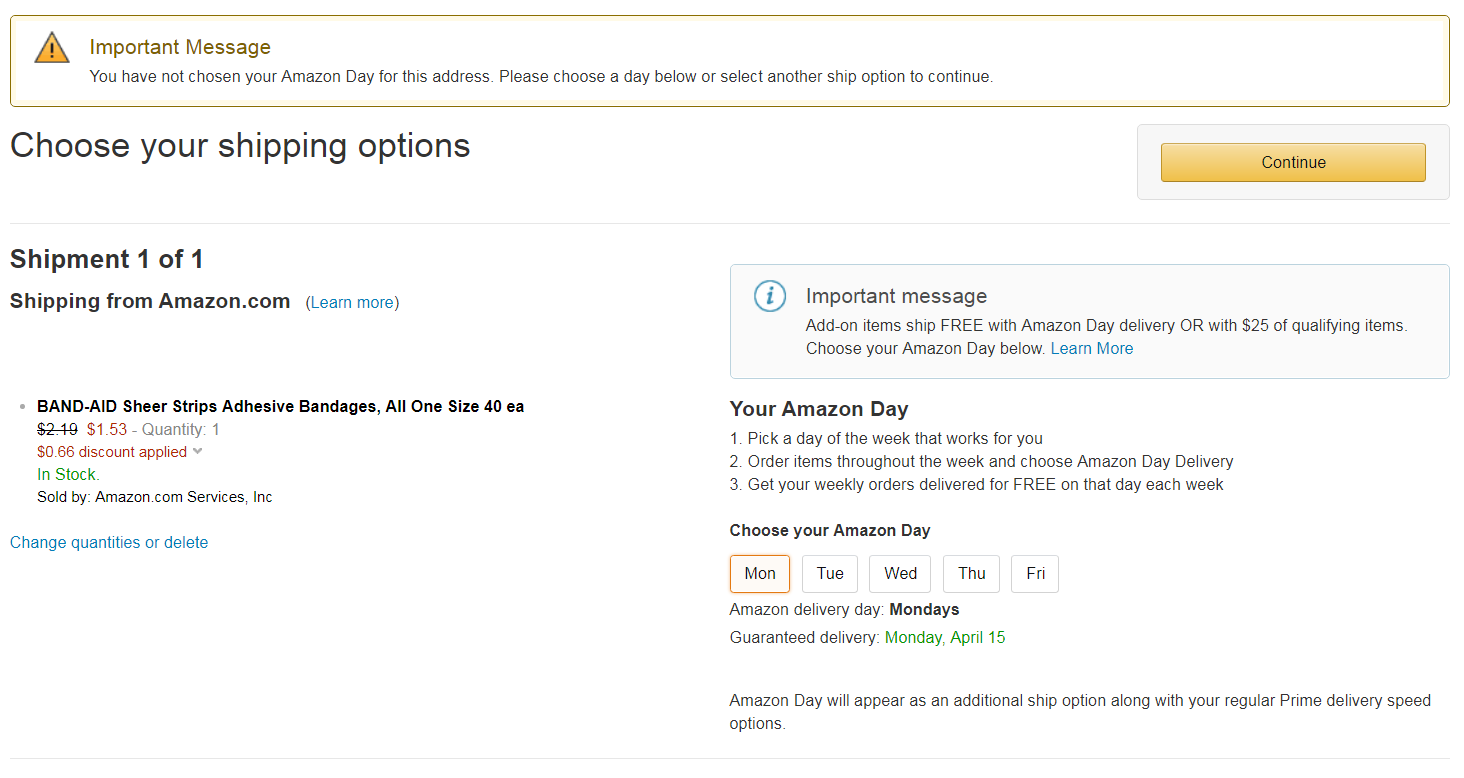Click the BAND-AID Sheer Strips product title
The height and width of the screenshot is (778, 1464).
(x=280, y=406)
